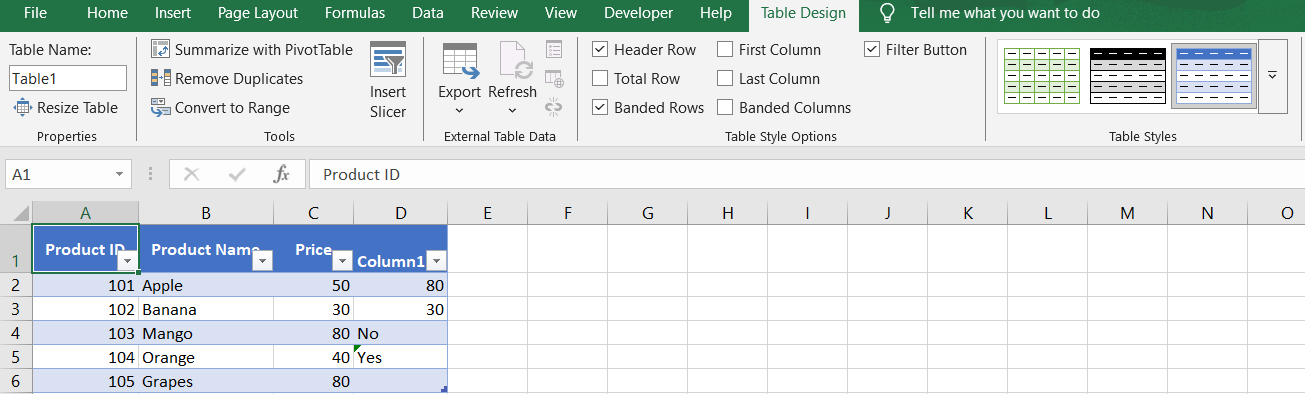Switch to the View tab

point(561,13)
